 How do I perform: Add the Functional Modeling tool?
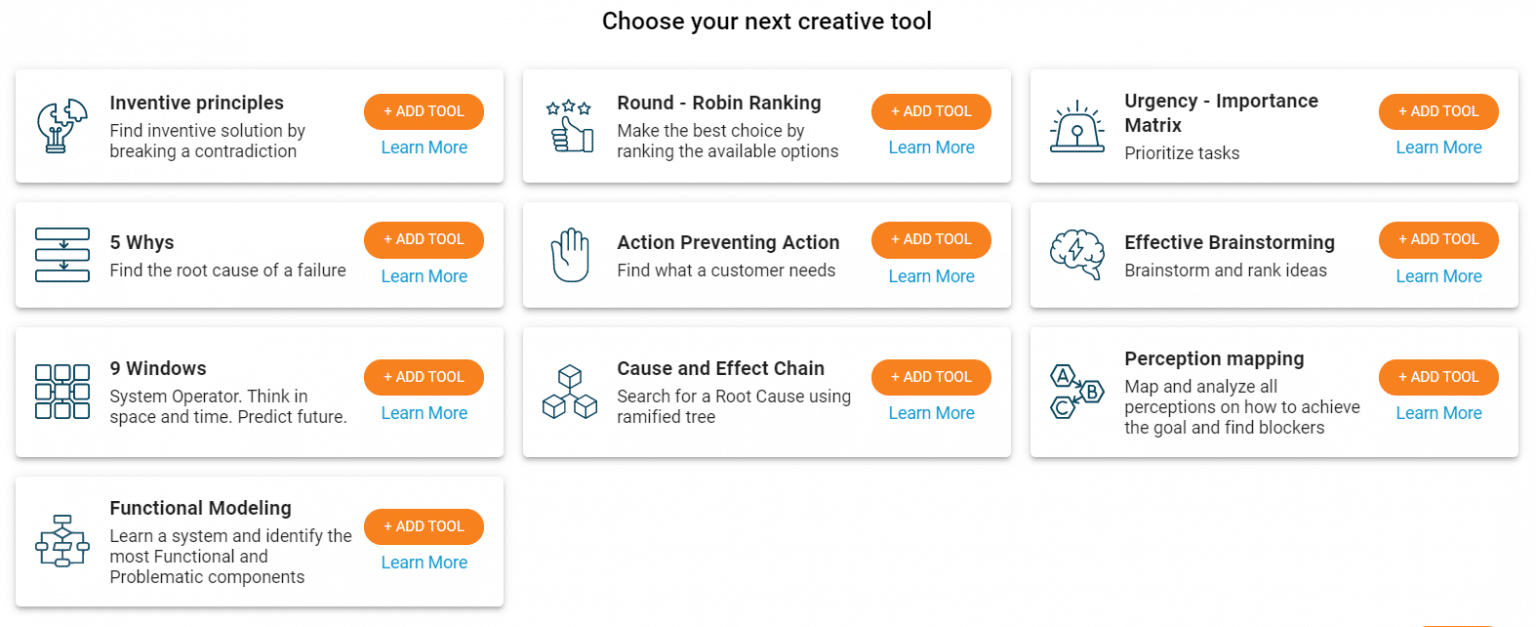(x=423, y=526)
